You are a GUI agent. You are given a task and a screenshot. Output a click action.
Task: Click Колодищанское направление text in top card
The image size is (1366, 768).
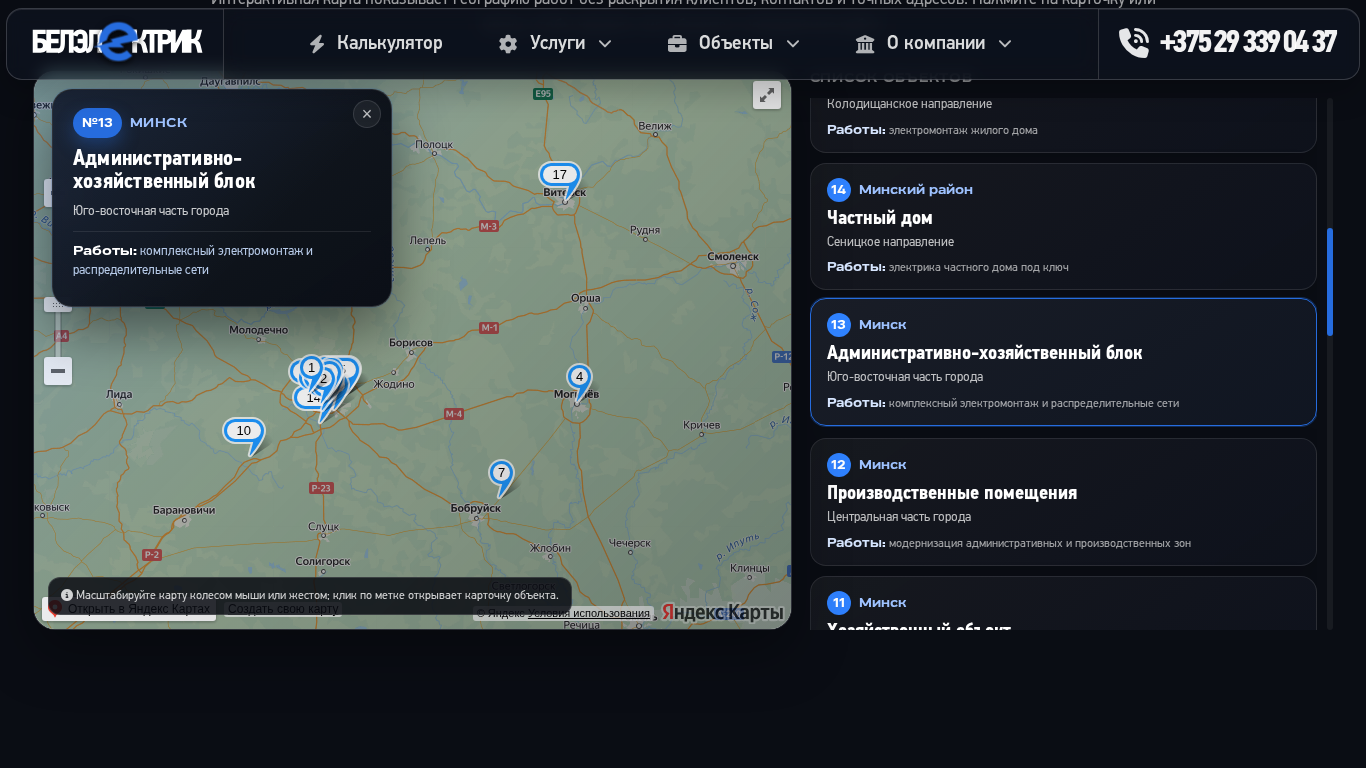click(909, 104)
